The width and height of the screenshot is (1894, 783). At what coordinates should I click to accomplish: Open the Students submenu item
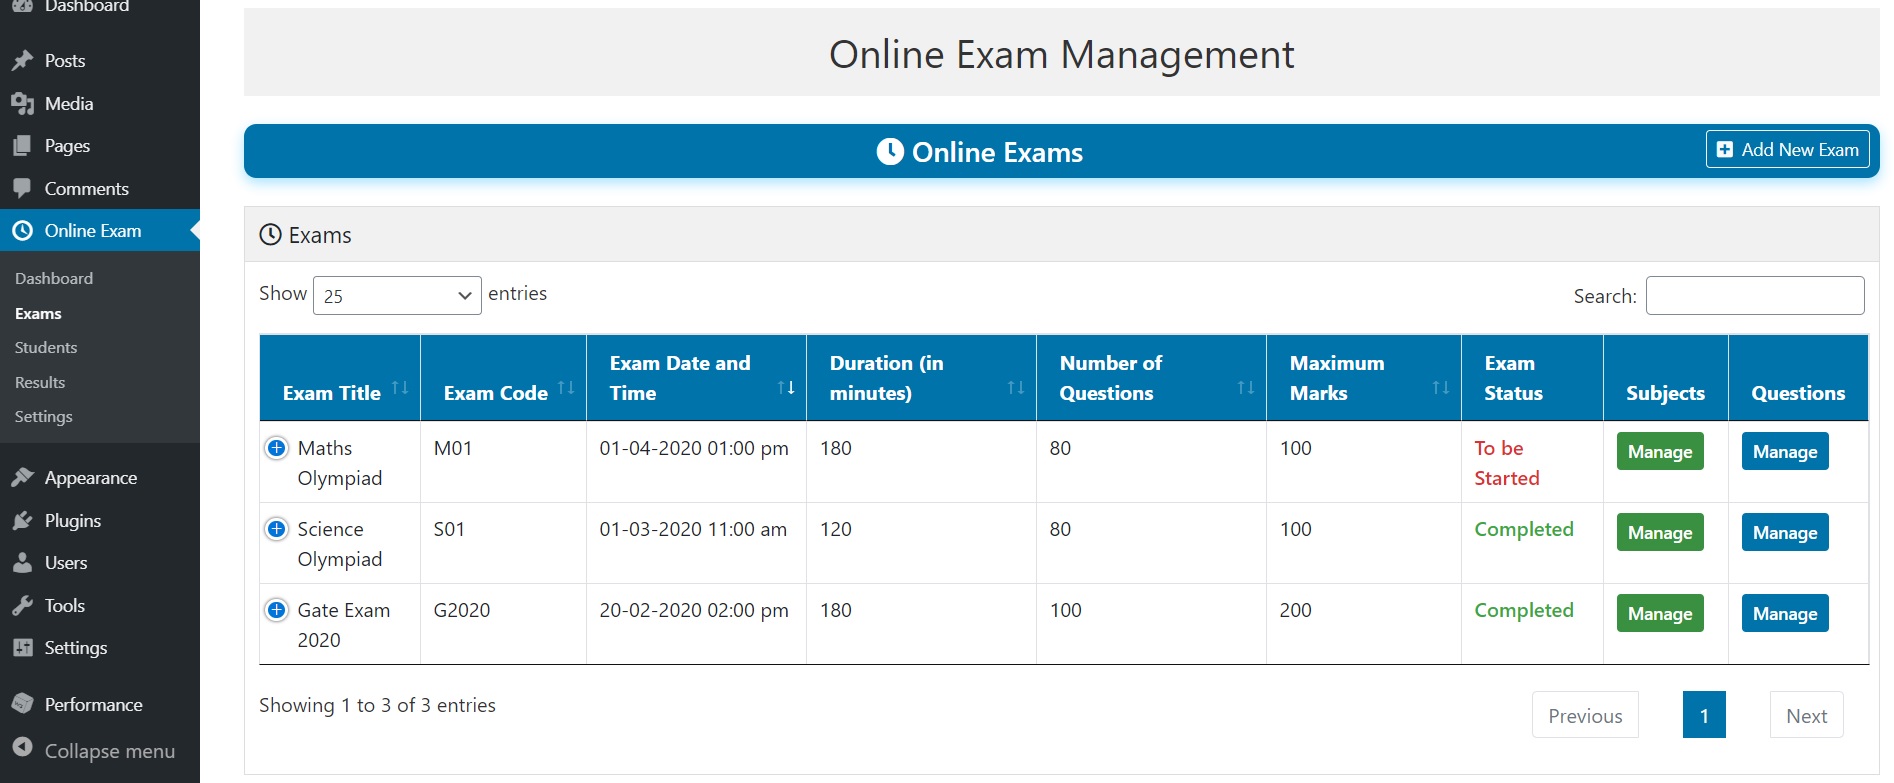46,348
